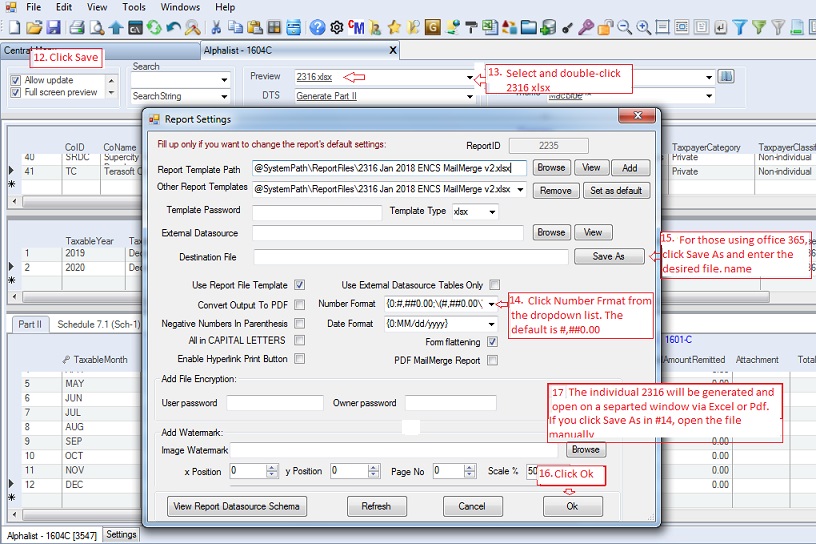
Task: Open the Number Format dropdown arrow
Action: 491,304
